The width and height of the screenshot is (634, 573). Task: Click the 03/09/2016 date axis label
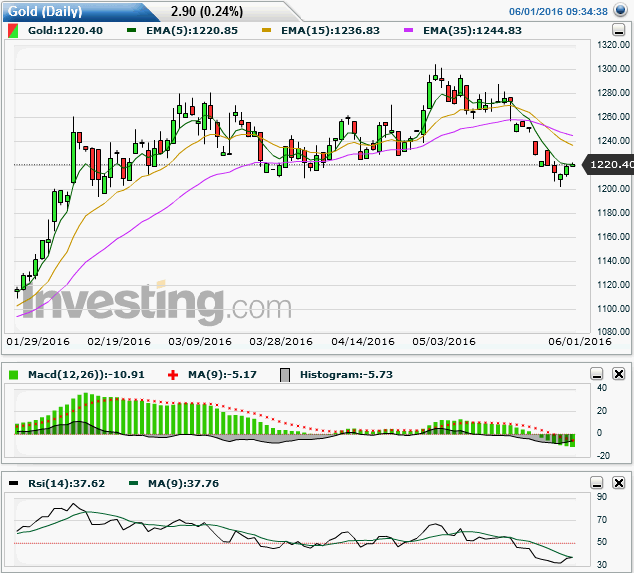pyautogui.click(x=200, y=342)
